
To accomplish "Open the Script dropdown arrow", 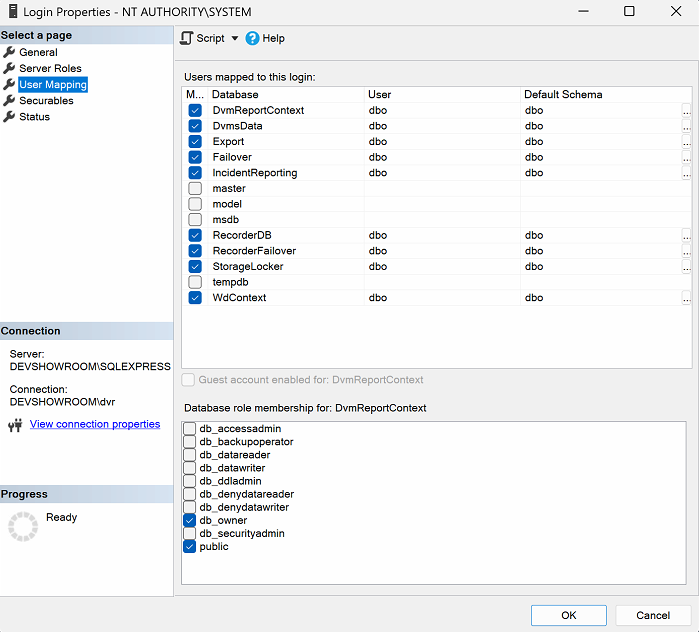I will [x=235, y=38].
